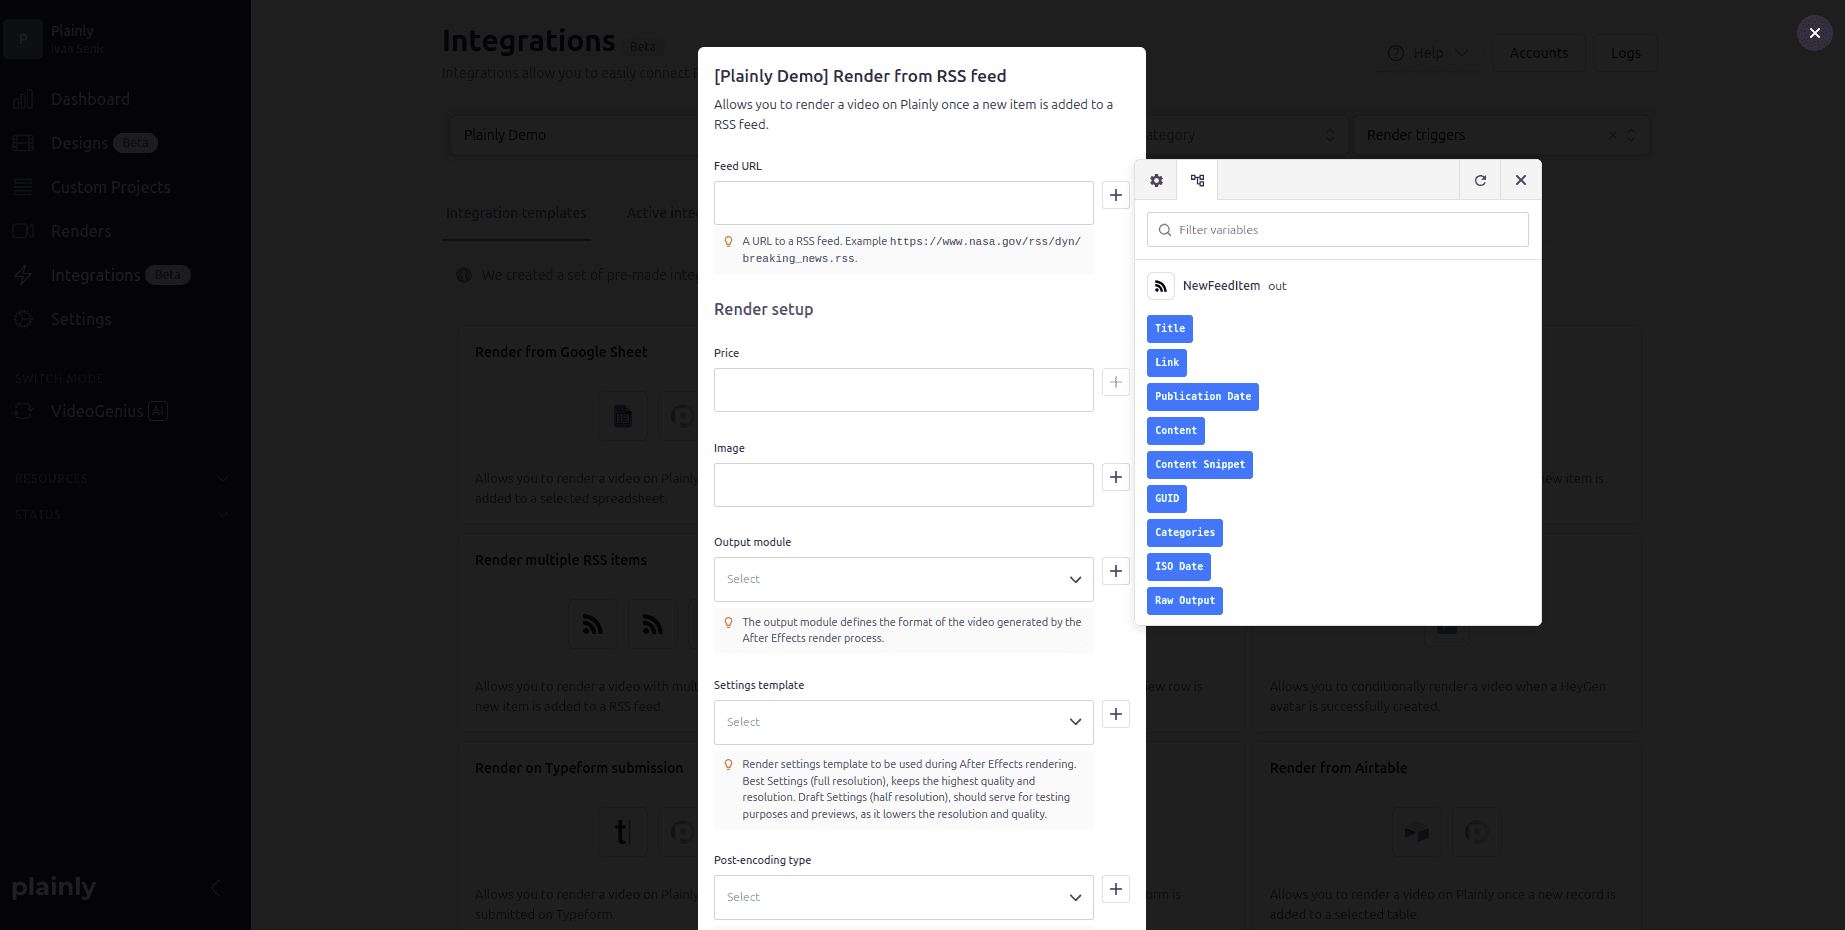Insert the Publication Date variable
Screen dimensions: 1845x930
pos(1203,397)
